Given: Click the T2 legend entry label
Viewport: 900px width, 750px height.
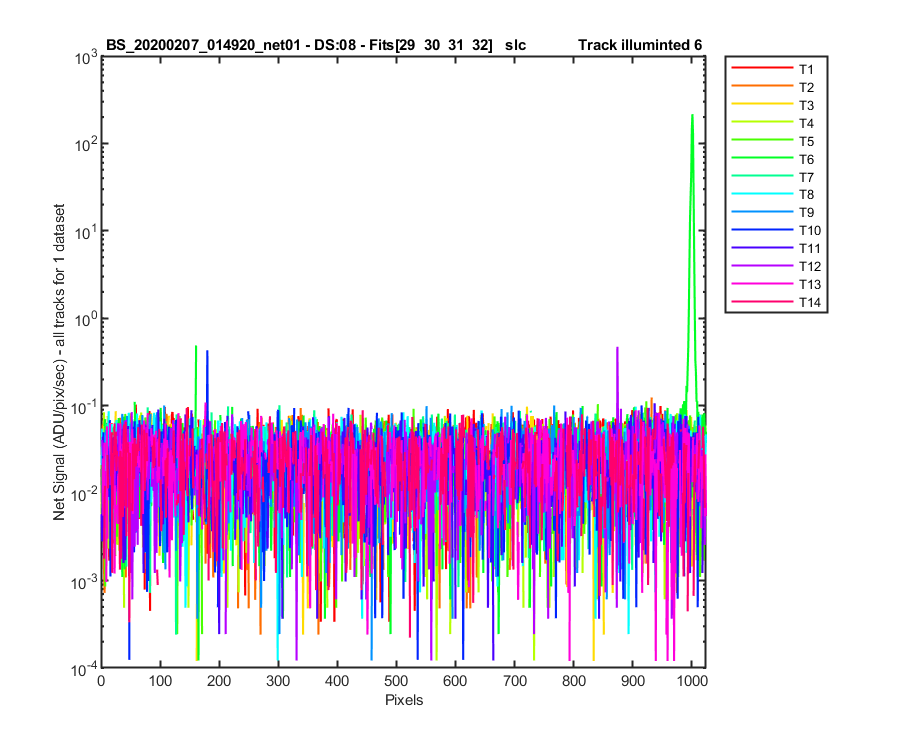Looking at the screenshot, I should (806, 87).
